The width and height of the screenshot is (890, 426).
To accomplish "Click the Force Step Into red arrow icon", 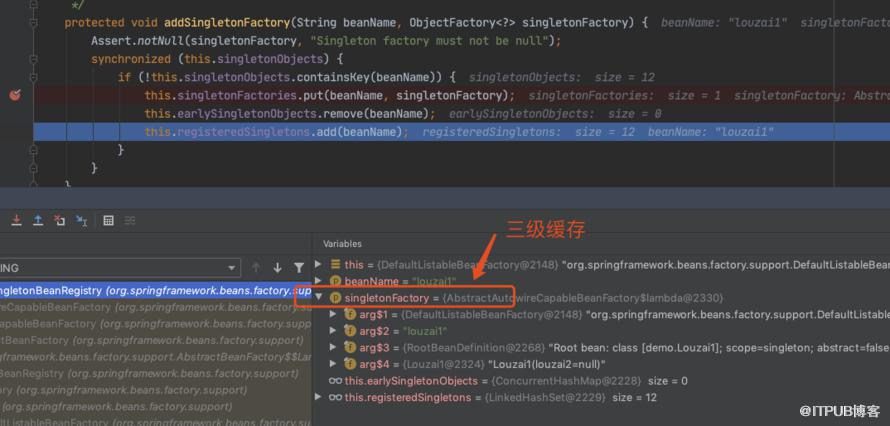I will pos(16,220).
